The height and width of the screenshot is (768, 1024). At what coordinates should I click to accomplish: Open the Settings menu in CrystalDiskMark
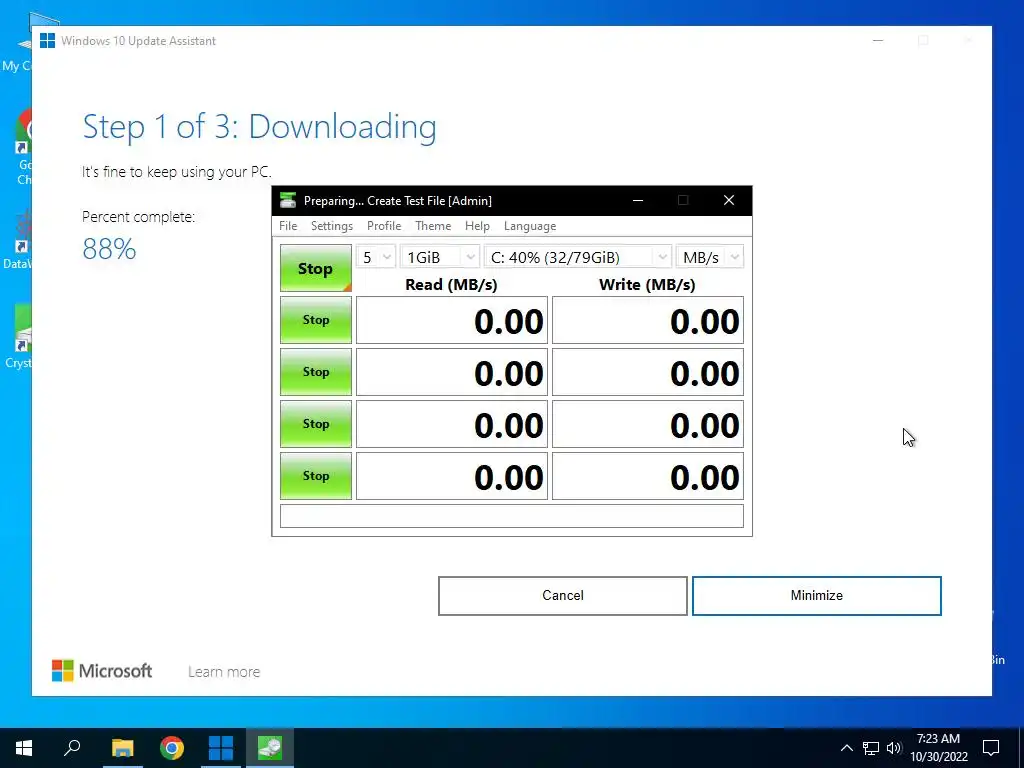(x=332, y=226)
